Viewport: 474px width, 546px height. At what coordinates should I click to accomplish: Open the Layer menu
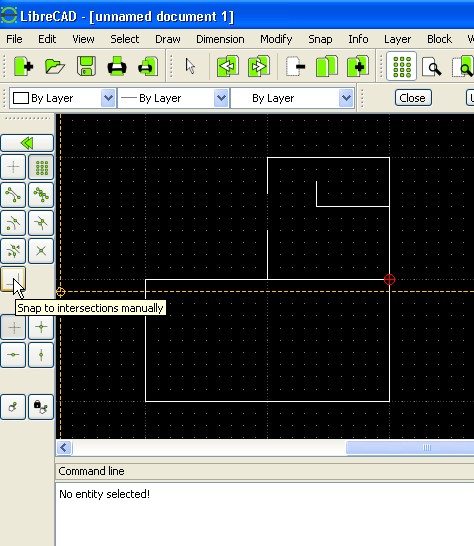397,39
